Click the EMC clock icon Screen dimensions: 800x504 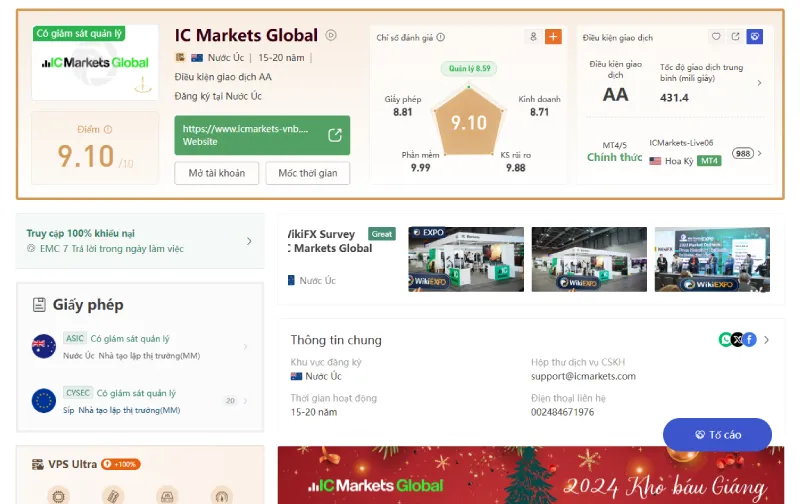pyautogui.click(x=31, y=248)
